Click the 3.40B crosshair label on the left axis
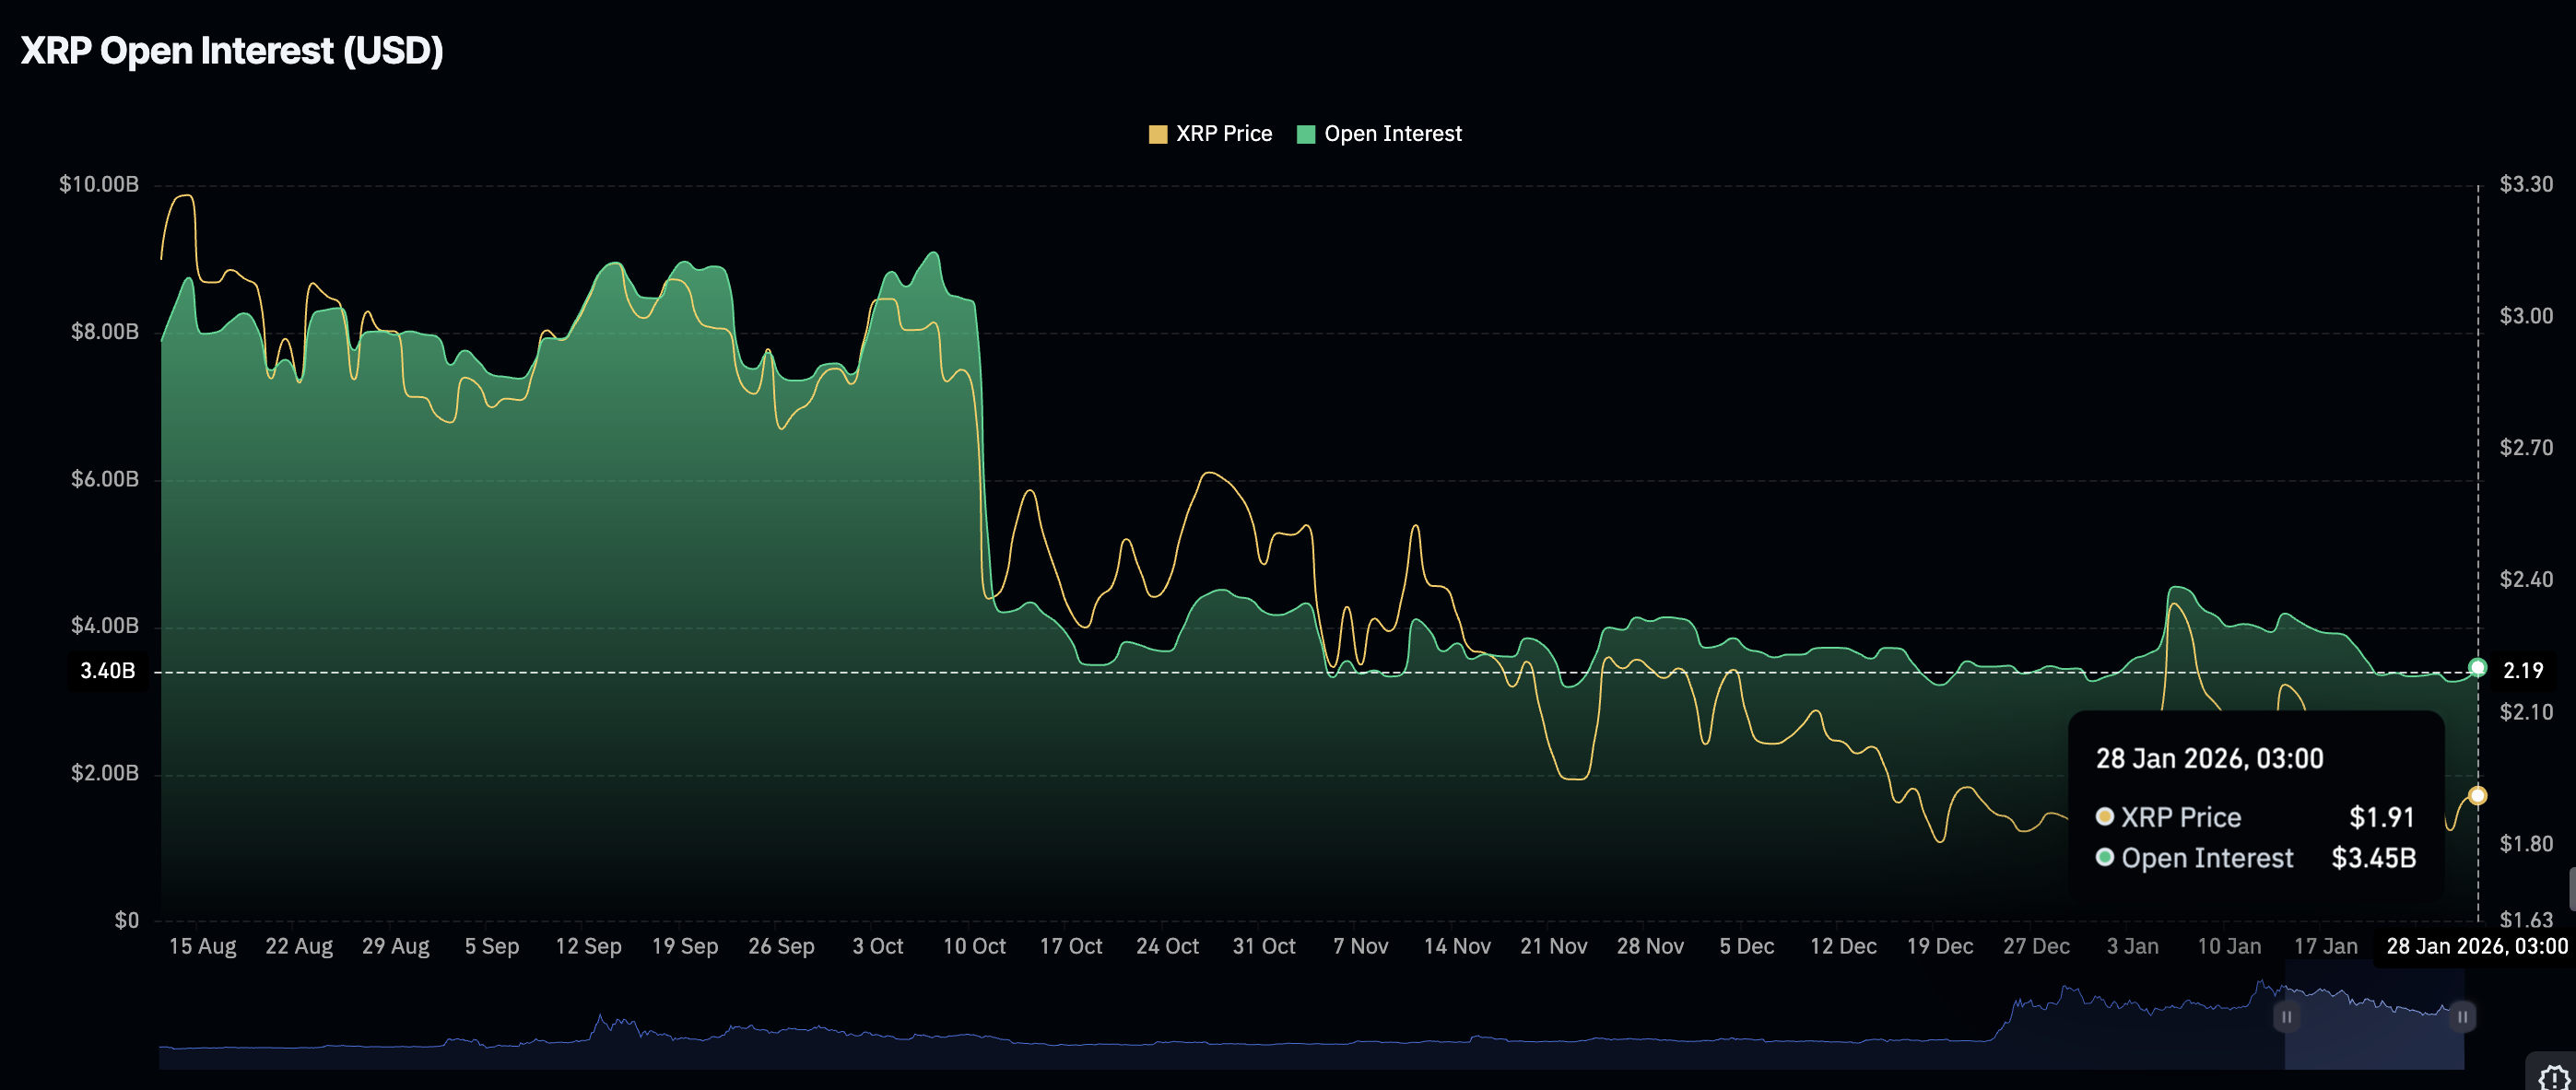The width and height of the screenshot is (2576, 1090). point(108,671)
